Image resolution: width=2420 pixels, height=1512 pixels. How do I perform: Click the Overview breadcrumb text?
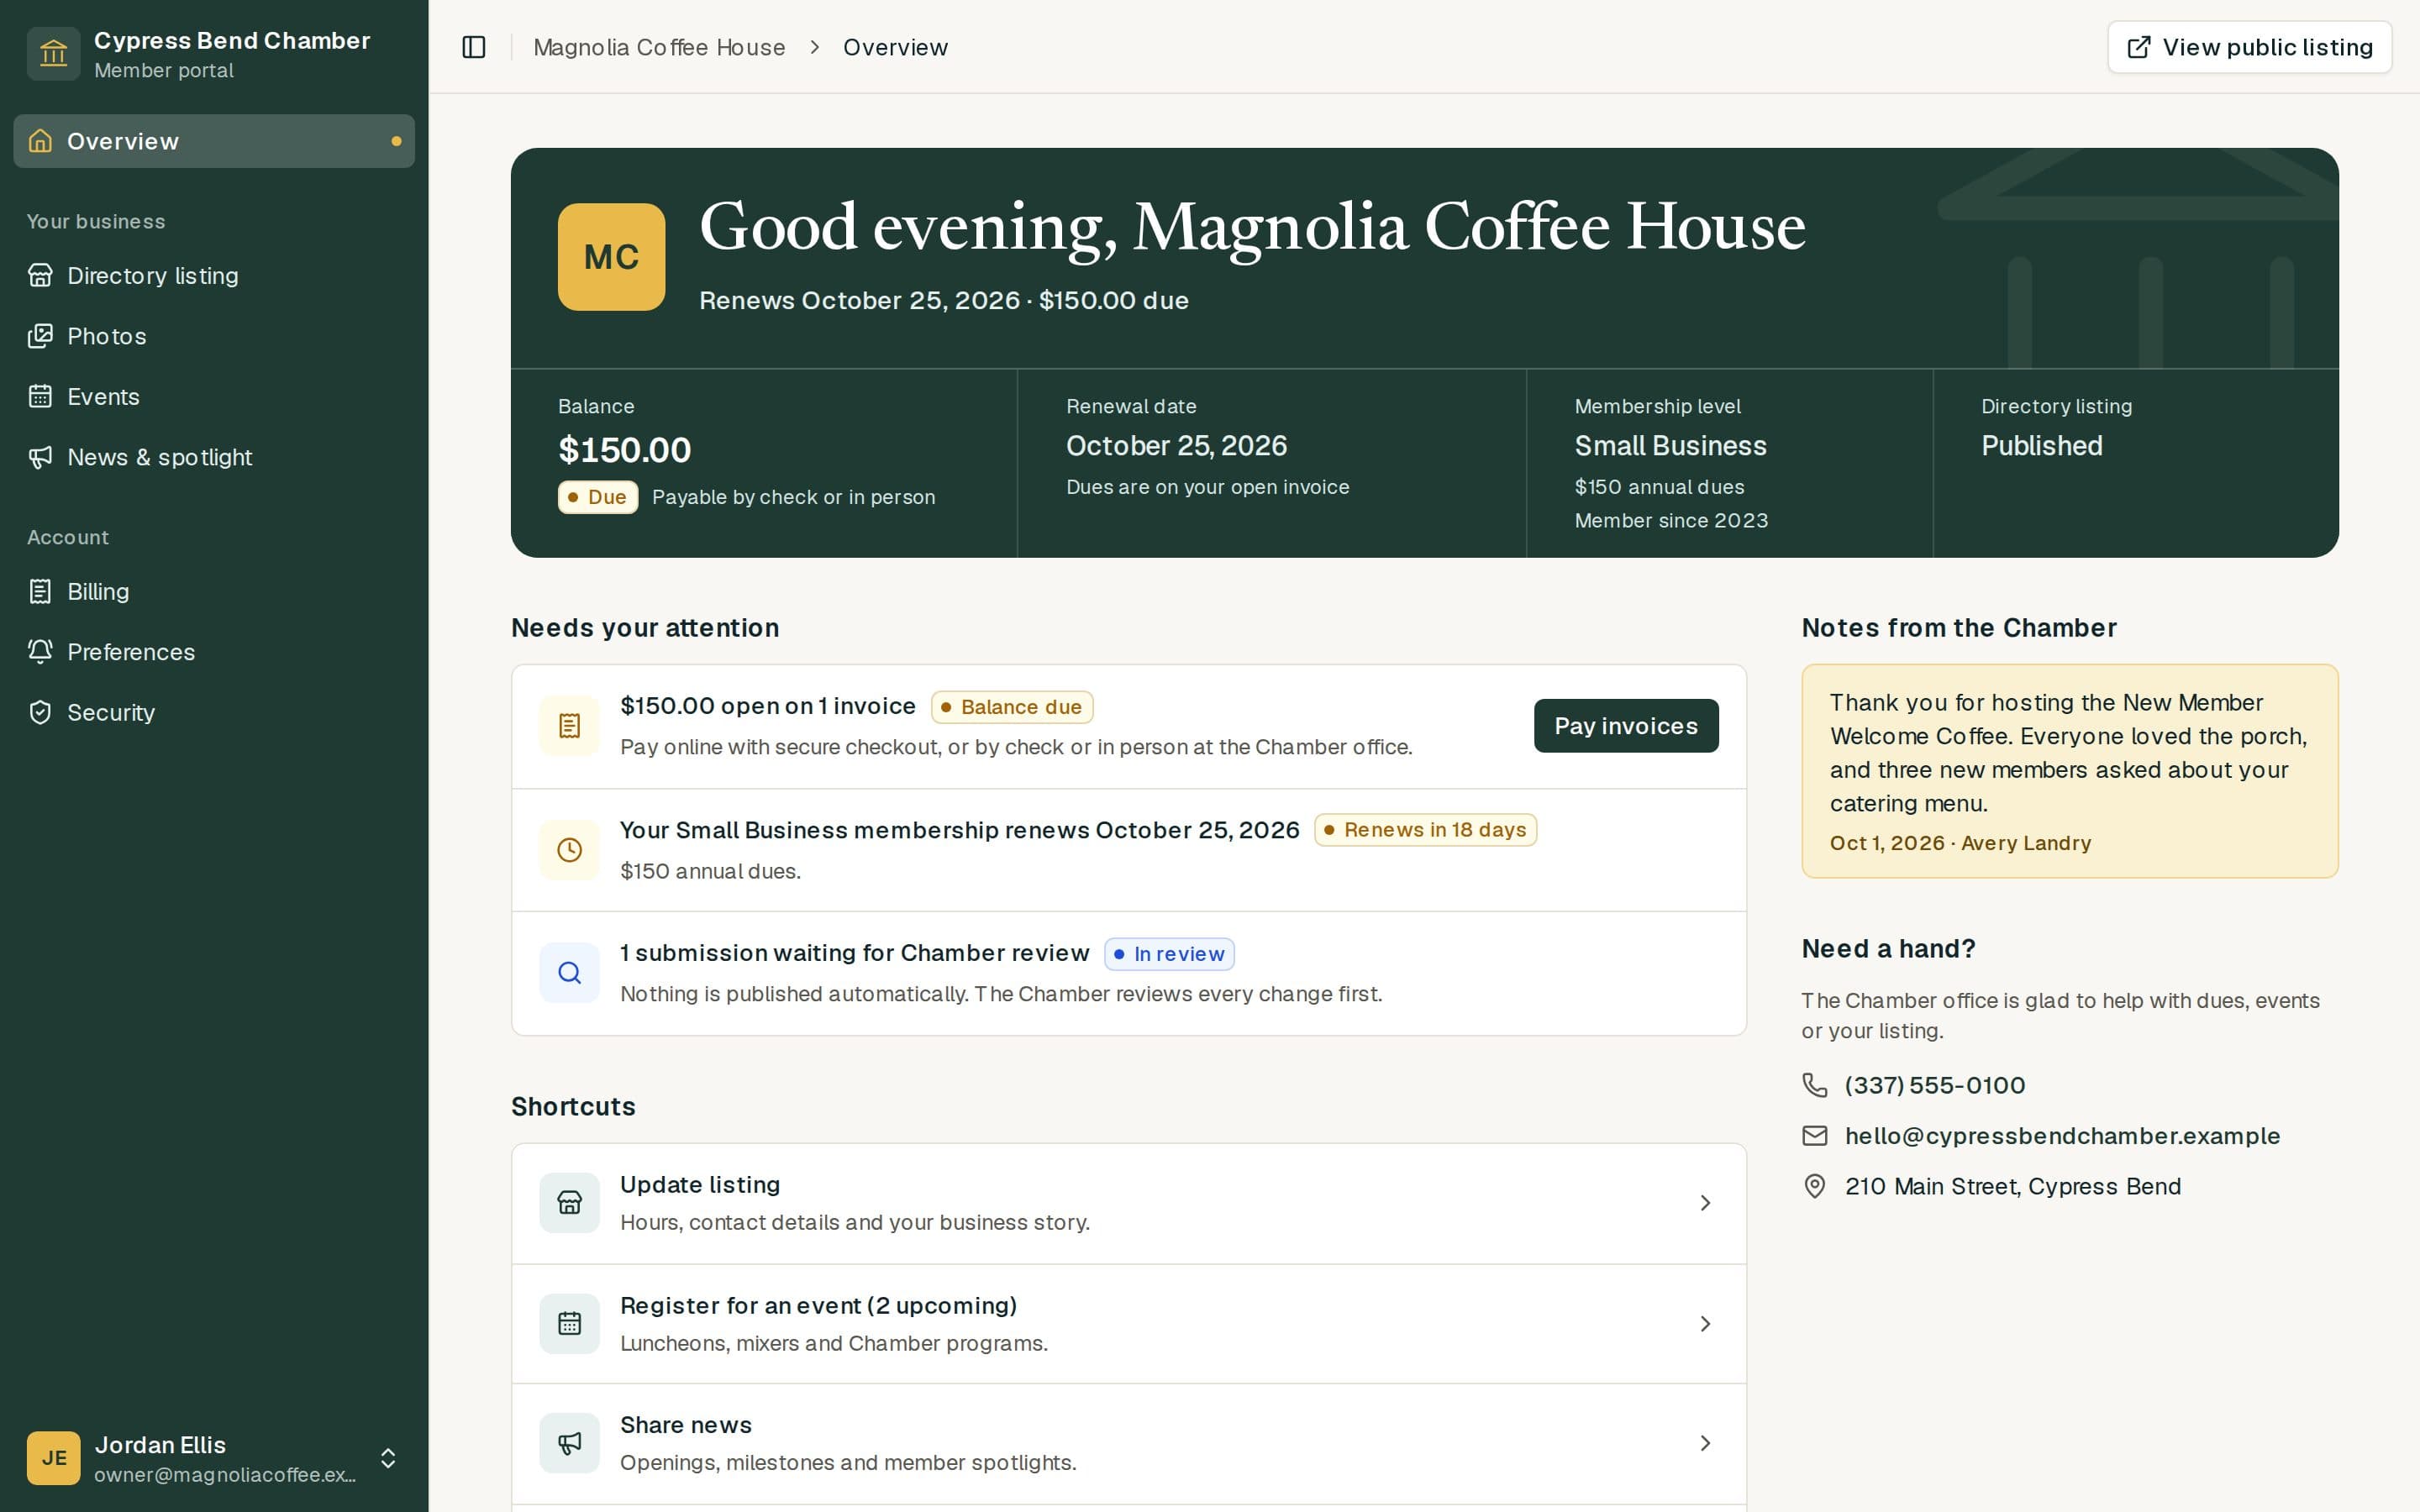(895, 47)
